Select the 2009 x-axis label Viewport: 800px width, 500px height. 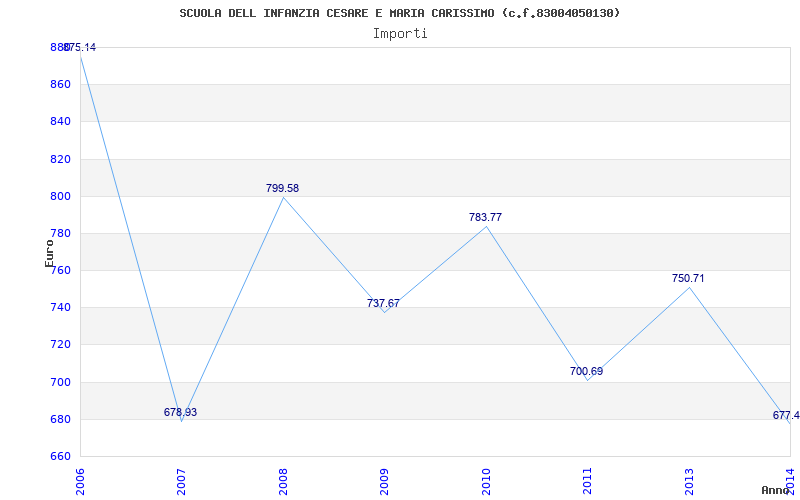(x=385, y=482)
